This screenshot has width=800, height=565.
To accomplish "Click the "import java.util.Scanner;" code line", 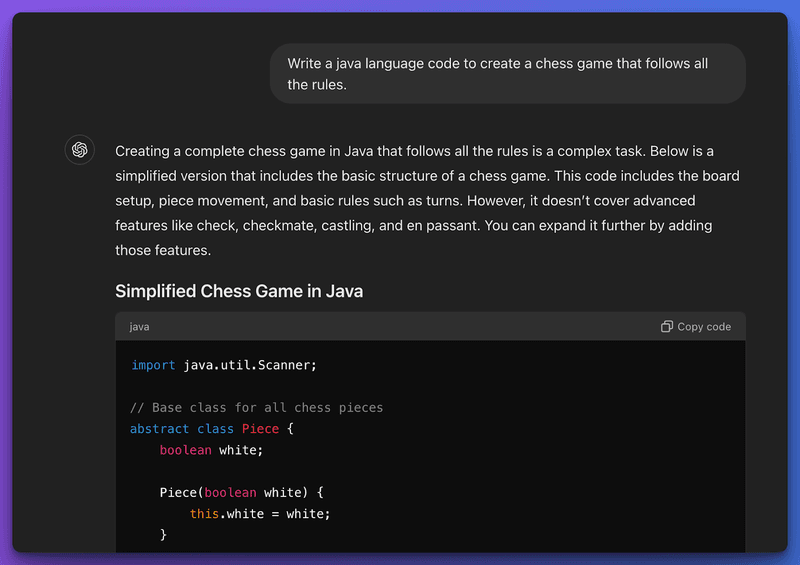I will pyautogui.click(x=224, y=365).
